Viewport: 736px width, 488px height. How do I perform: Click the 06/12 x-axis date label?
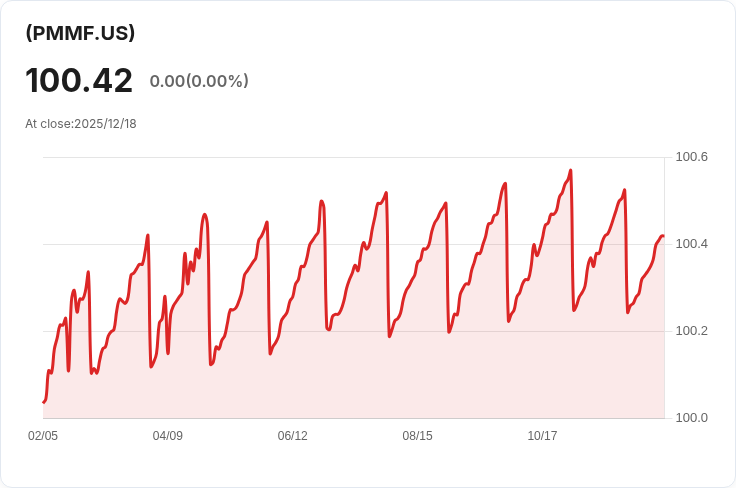tap(293, 436)
